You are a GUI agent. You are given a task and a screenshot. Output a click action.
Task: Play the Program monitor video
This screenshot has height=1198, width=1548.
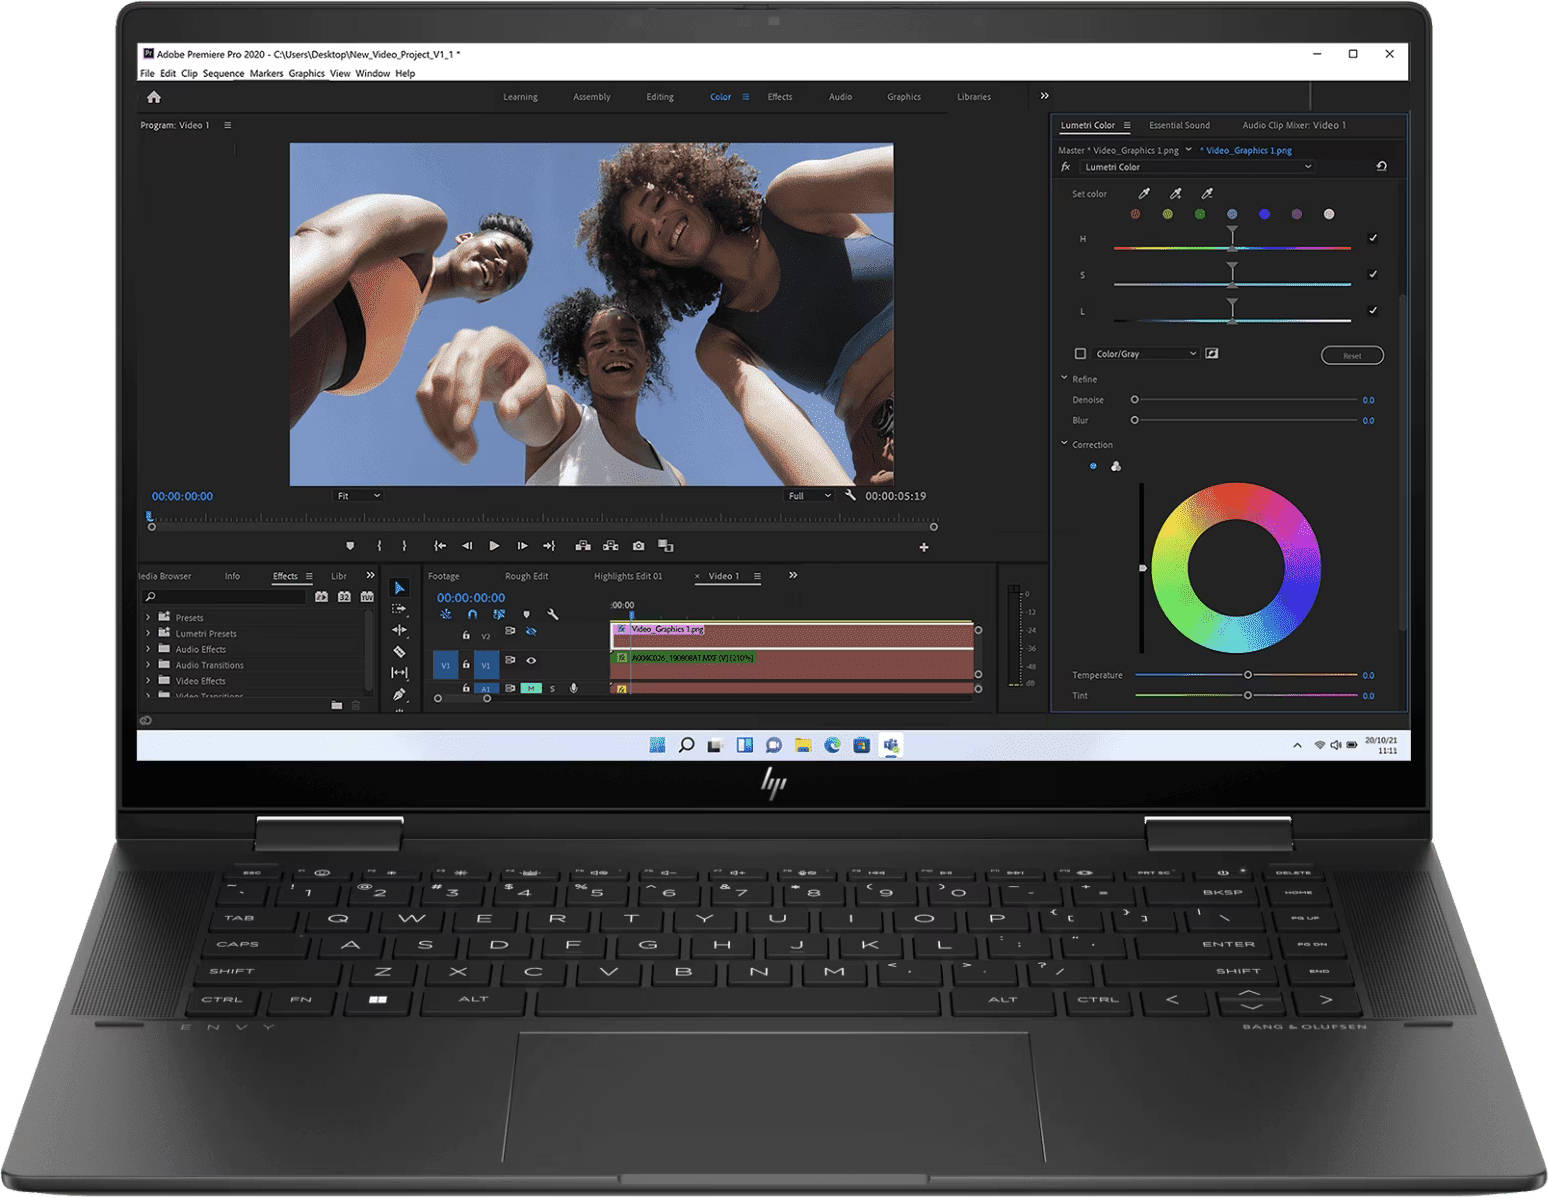[x=494, y=546]
